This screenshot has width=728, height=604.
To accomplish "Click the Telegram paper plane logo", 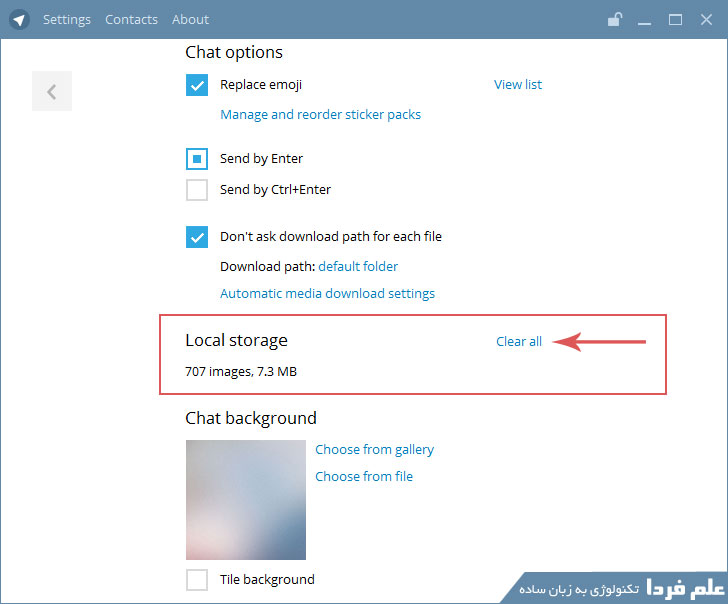I will tap(20, 19).
